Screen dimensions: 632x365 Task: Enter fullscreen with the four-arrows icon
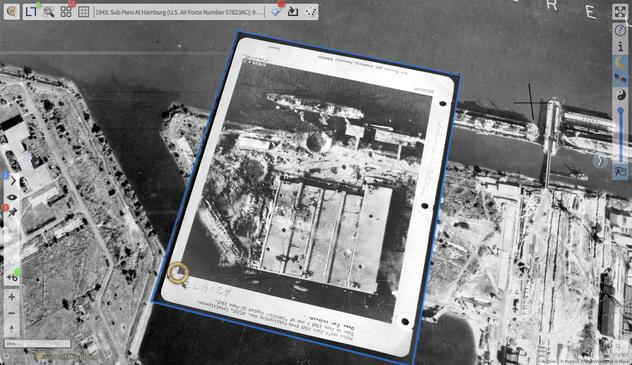(x=620, y=12)
